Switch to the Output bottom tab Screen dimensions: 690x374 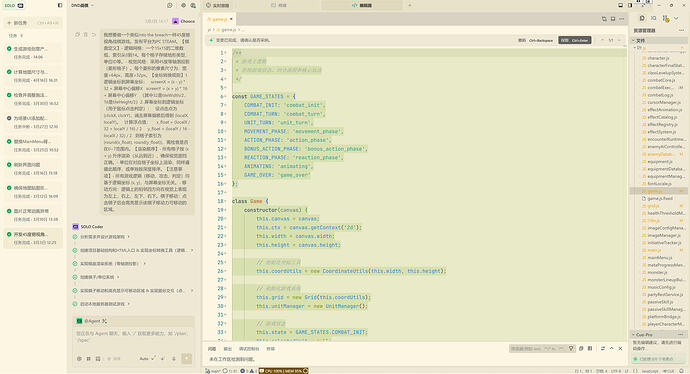[x=228, y=348]
